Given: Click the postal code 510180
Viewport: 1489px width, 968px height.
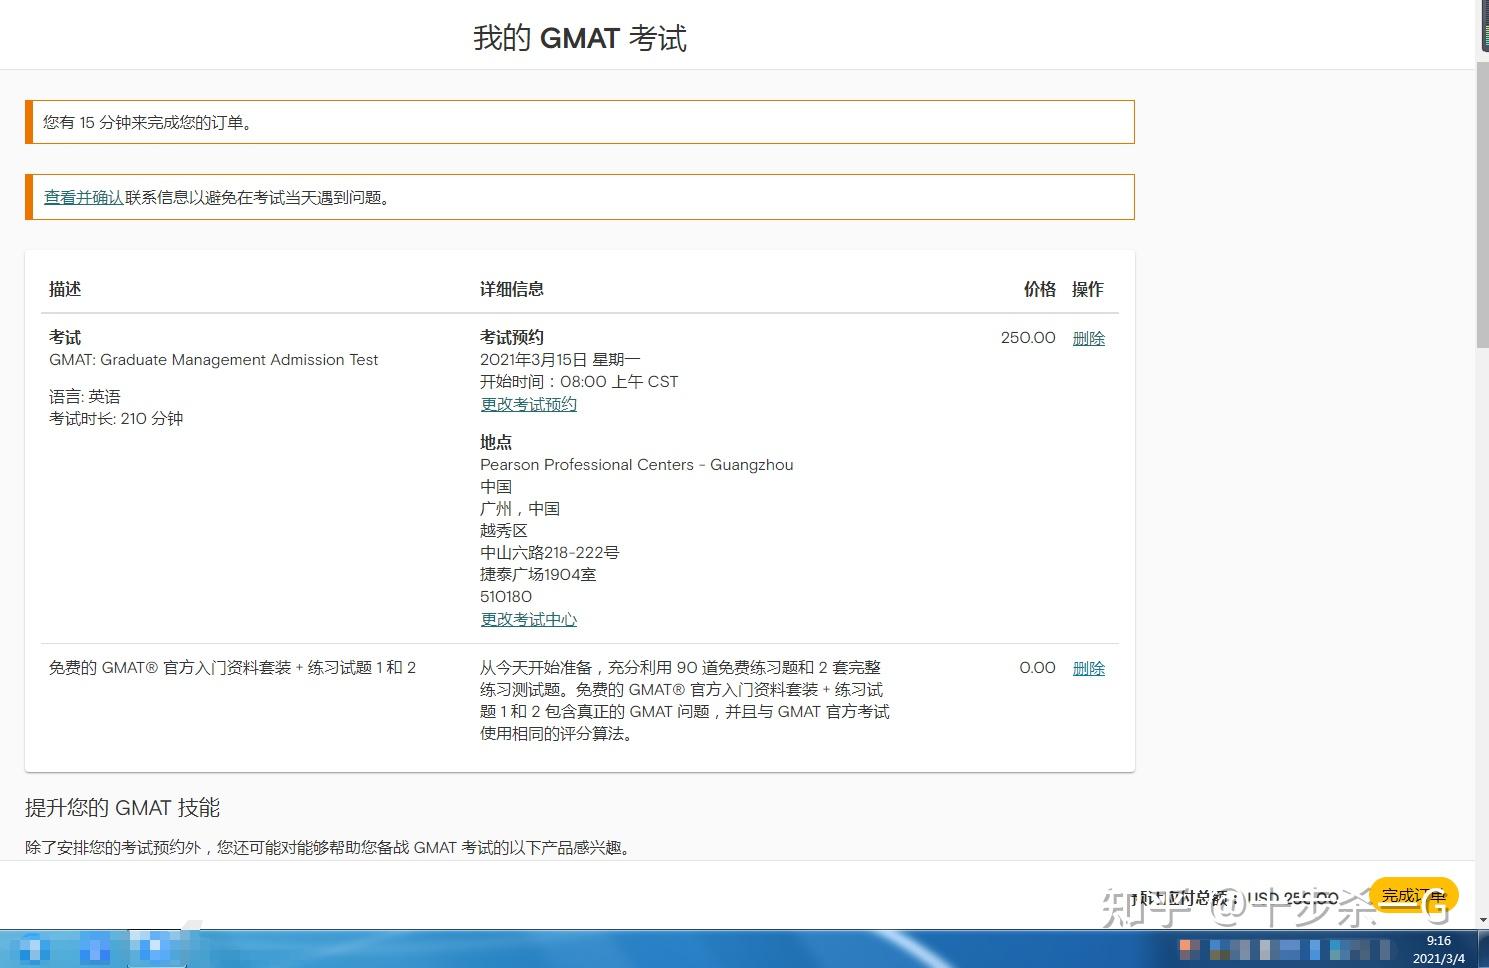Looking at the screenshot, I should [506, 596].
